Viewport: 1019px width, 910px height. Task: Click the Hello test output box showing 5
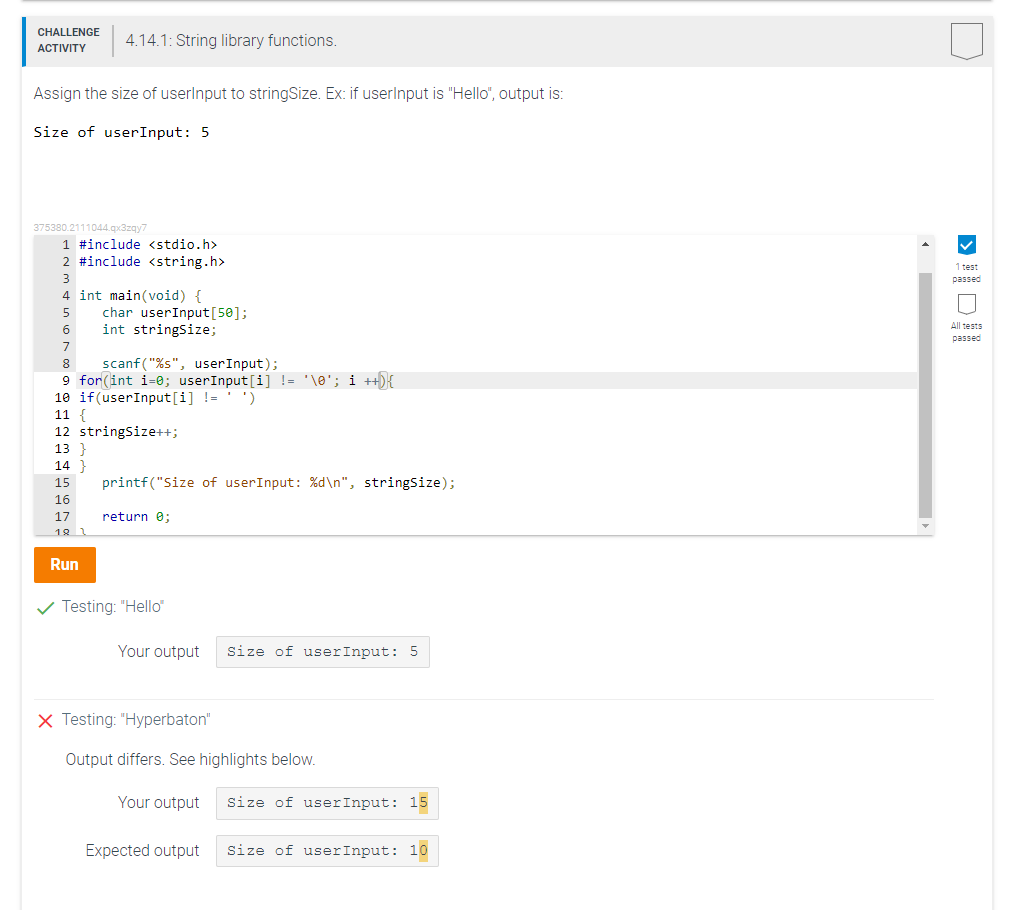point(322,651)
